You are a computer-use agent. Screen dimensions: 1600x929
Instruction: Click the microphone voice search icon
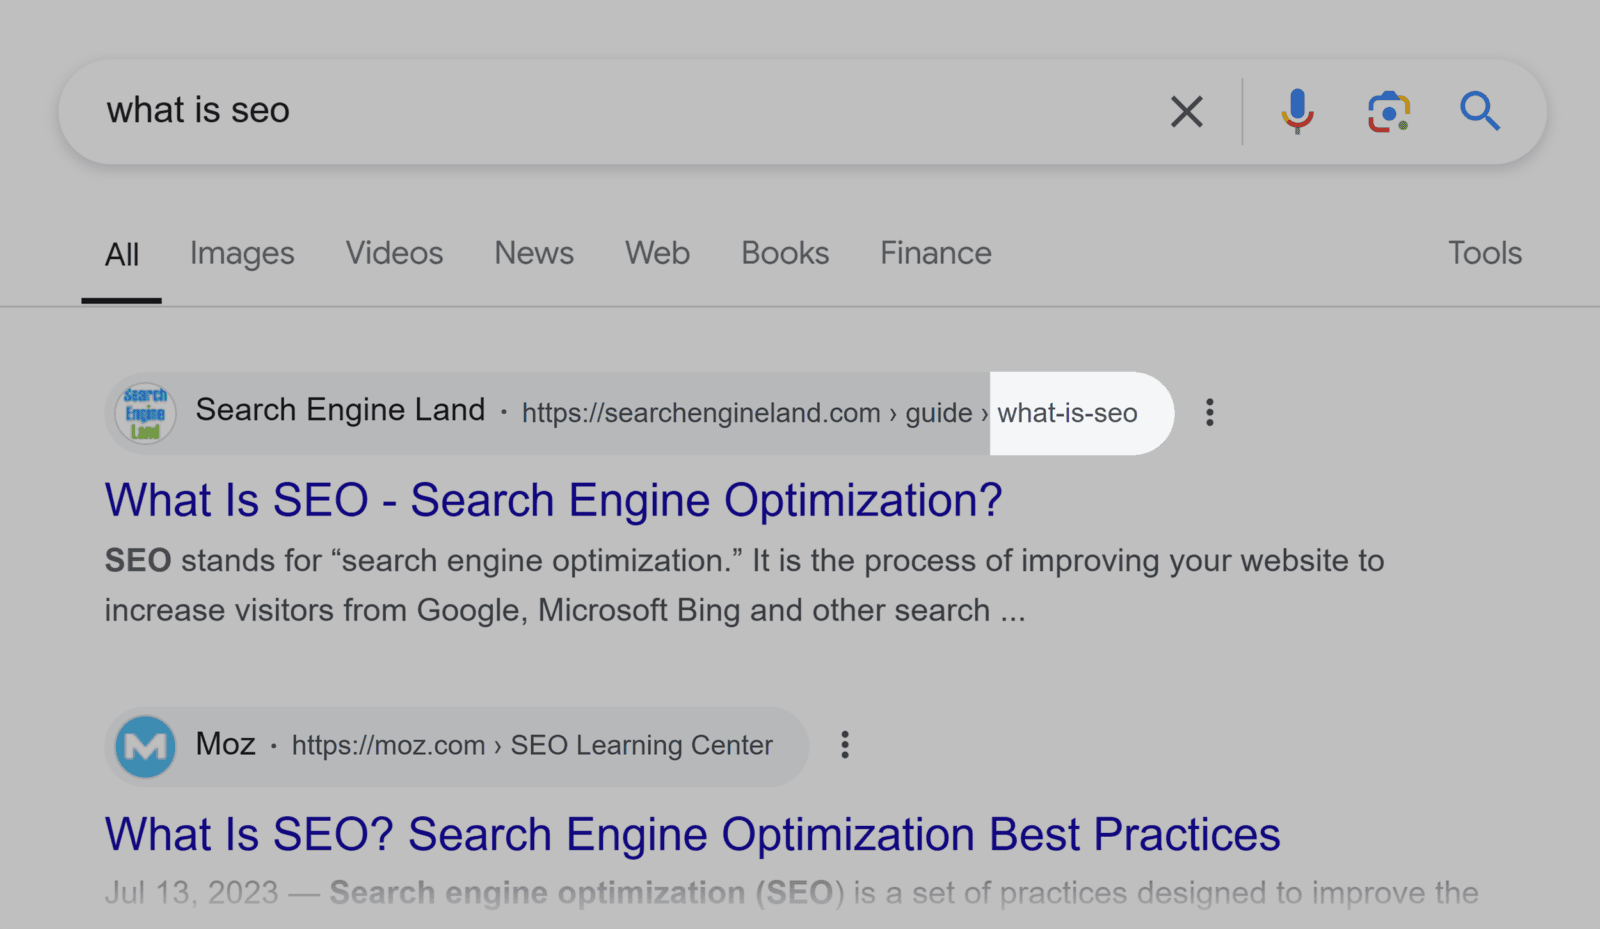click(x=1297, y=111)
